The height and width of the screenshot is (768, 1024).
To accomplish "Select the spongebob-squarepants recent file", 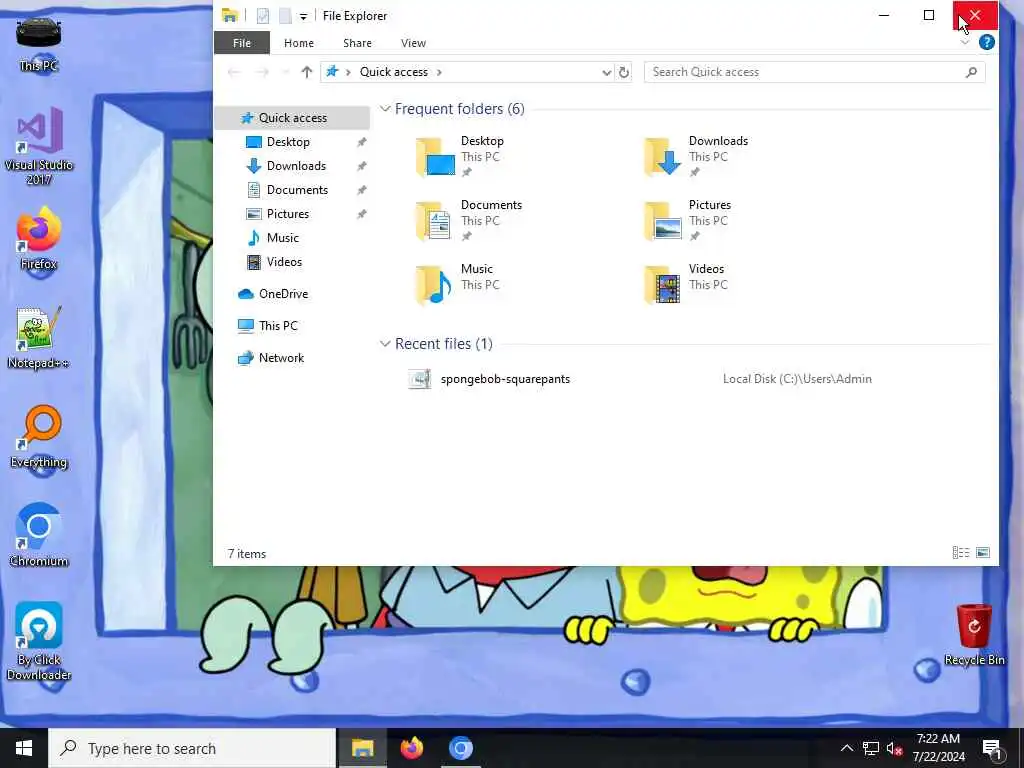I will point(505,379).
